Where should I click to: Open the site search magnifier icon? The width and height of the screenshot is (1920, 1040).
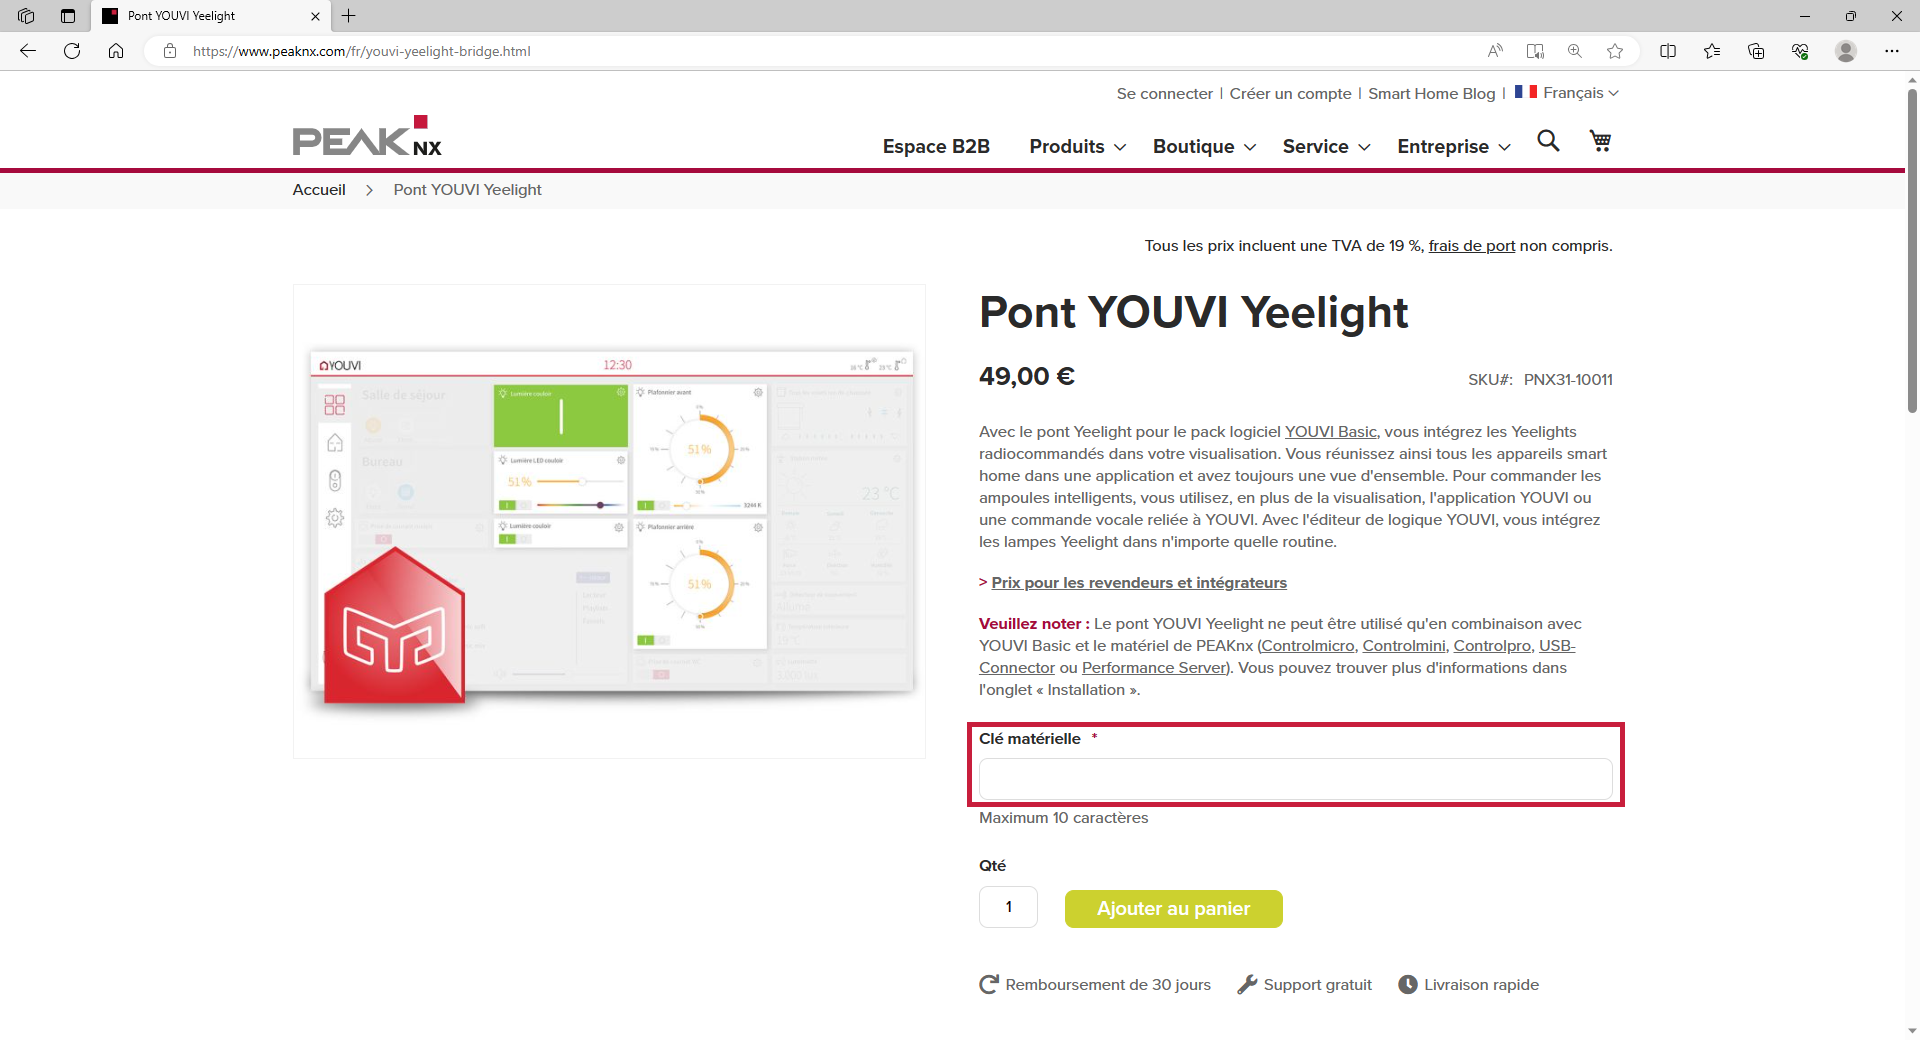pyautogui.click(x=1548, y=141)
